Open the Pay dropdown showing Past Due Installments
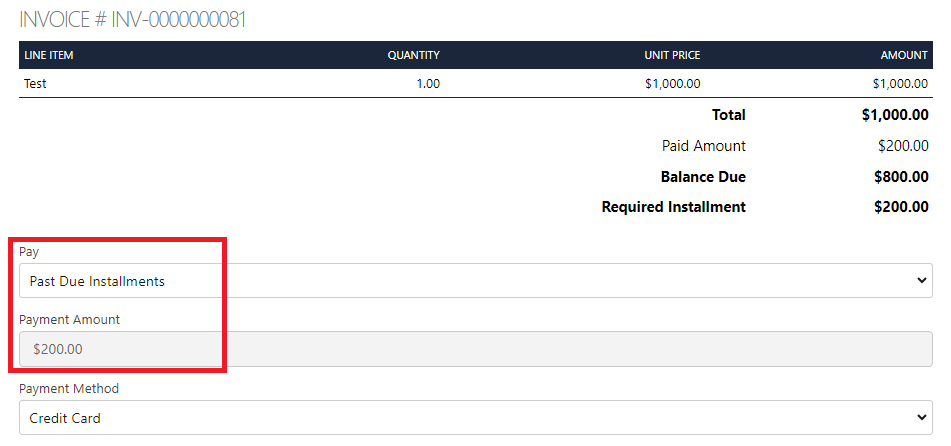The height and width of the screenshot is (446, 951). click(x=475, y=281)
